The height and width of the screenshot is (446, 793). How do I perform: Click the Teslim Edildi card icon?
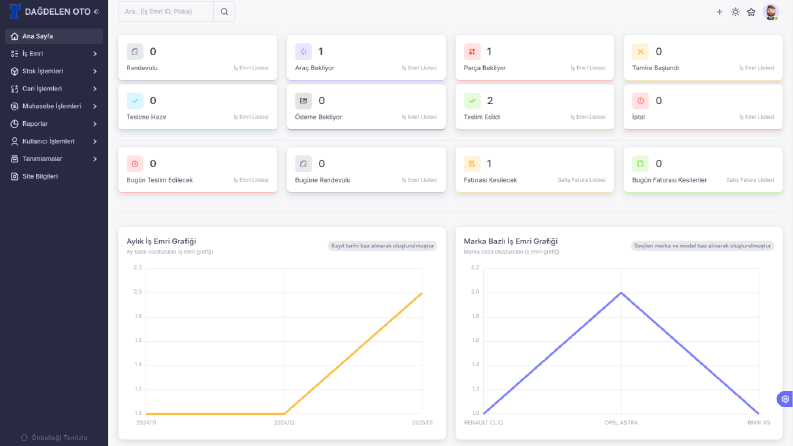472,101
